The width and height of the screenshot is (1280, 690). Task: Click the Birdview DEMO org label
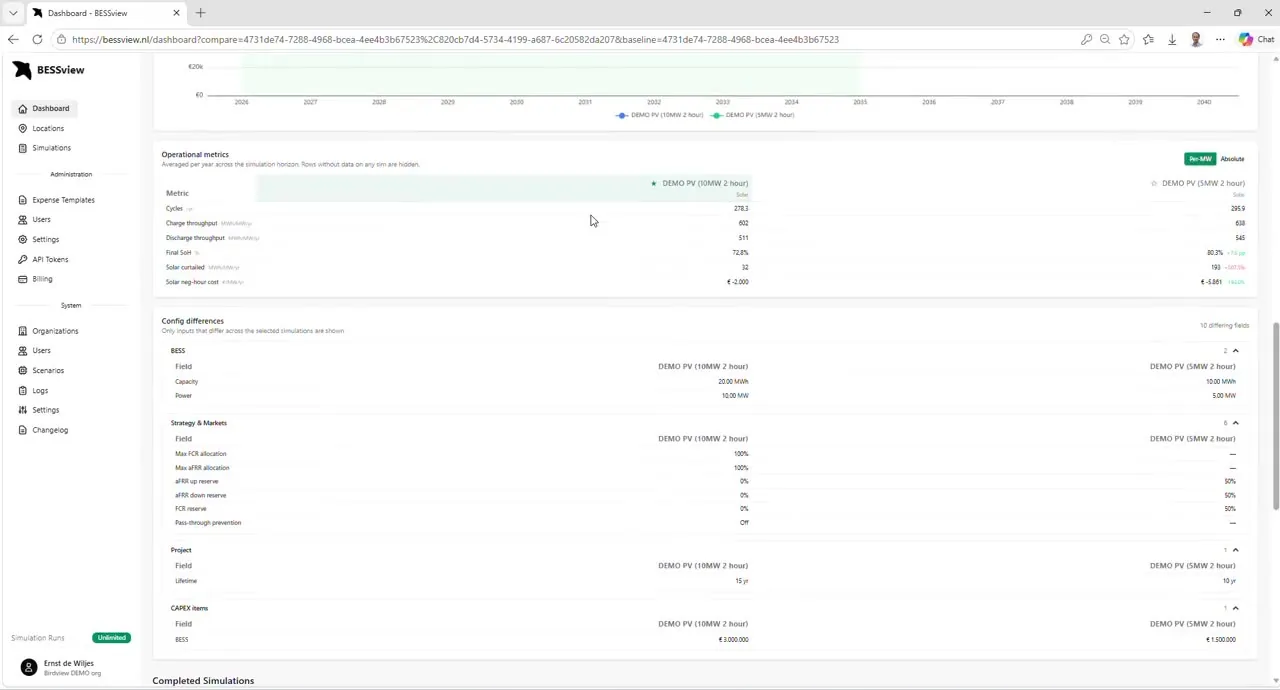[x=72, y=673]
